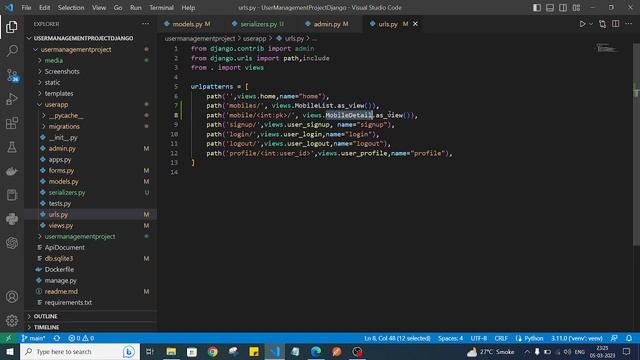This screenshot has height=360, width=640.
Task: Click the main branch in status bar
Action: click(33, 338)
